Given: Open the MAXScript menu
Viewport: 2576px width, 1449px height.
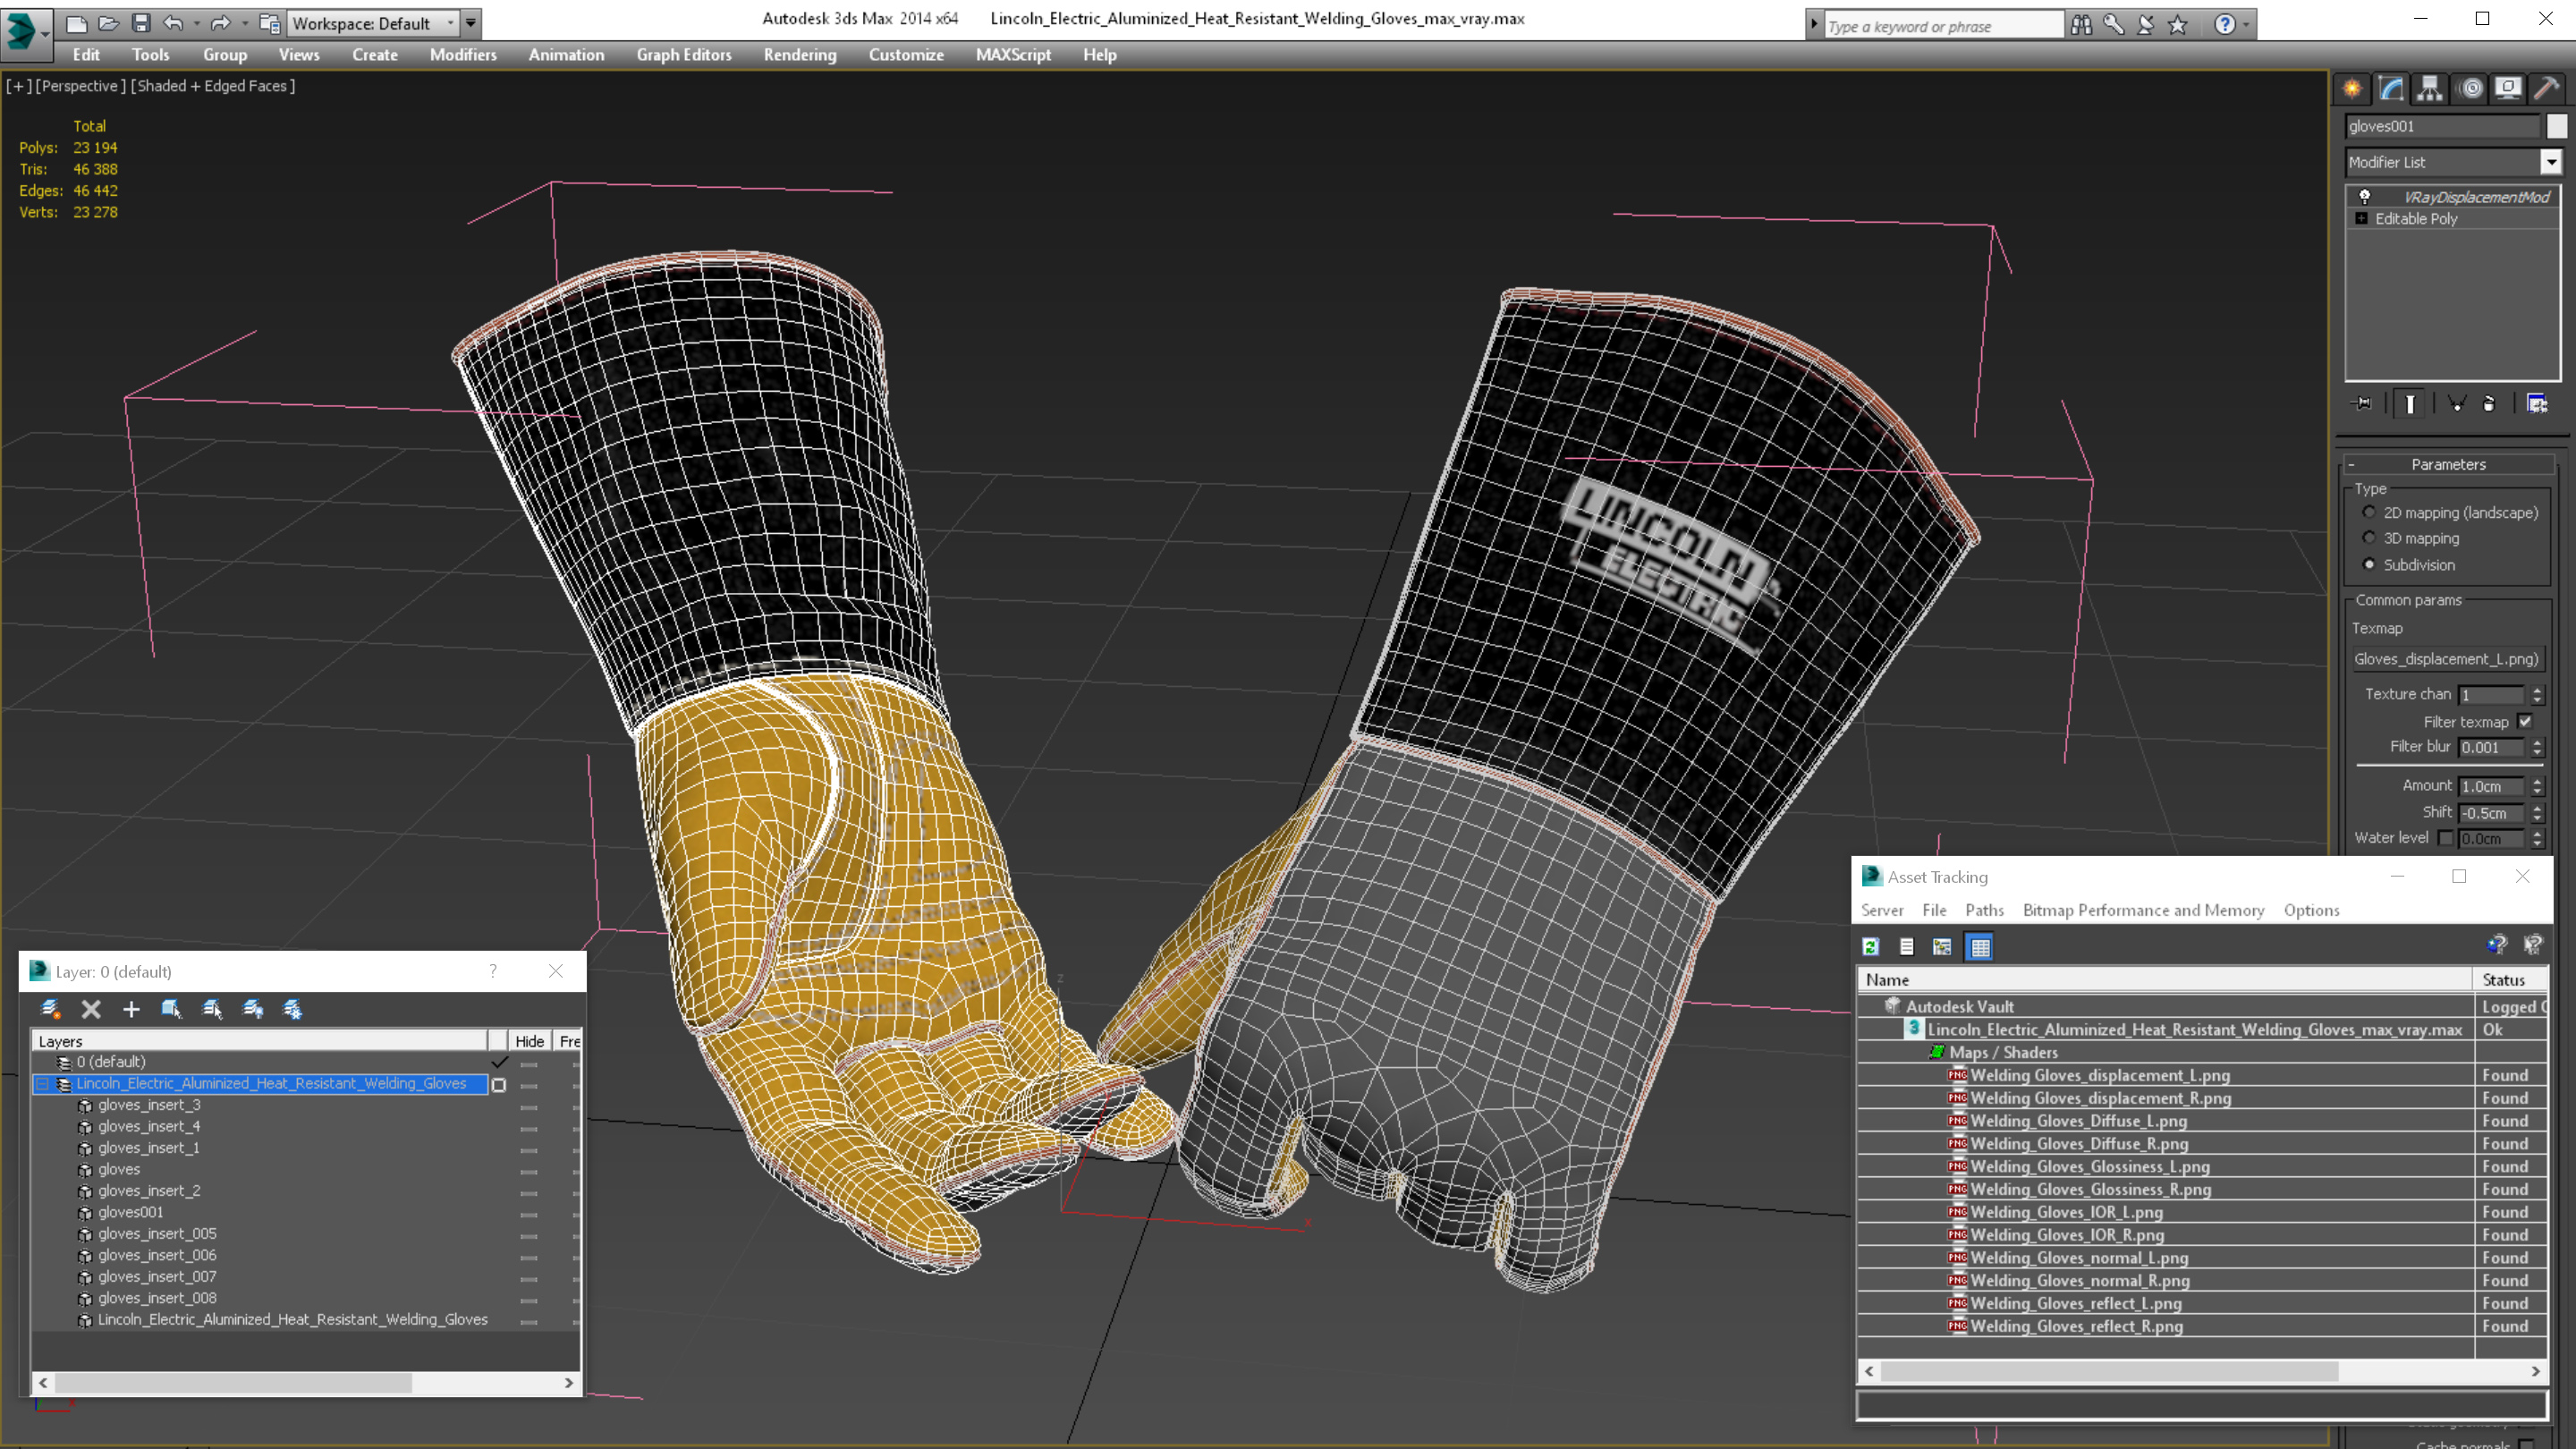Looking at the screenshot, I should (1013, 55).
